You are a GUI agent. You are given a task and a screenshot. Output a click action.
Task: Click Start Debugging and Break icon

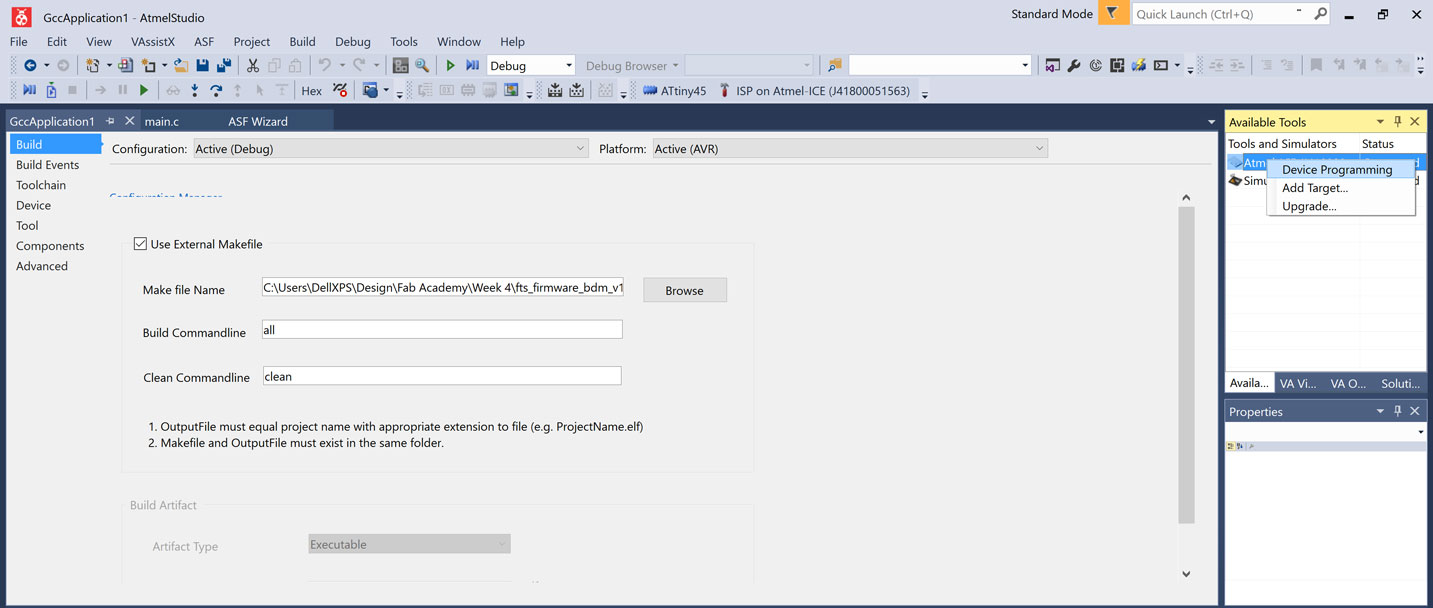(472, 65)
